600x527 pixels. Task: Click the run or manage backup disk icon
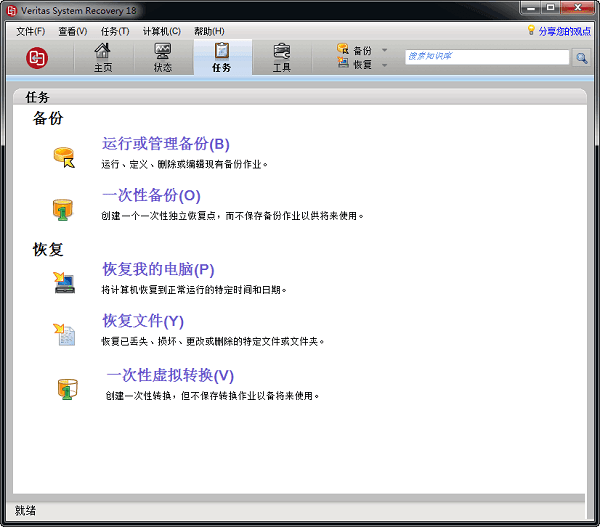pyautogui.click(x=64, y=157)
